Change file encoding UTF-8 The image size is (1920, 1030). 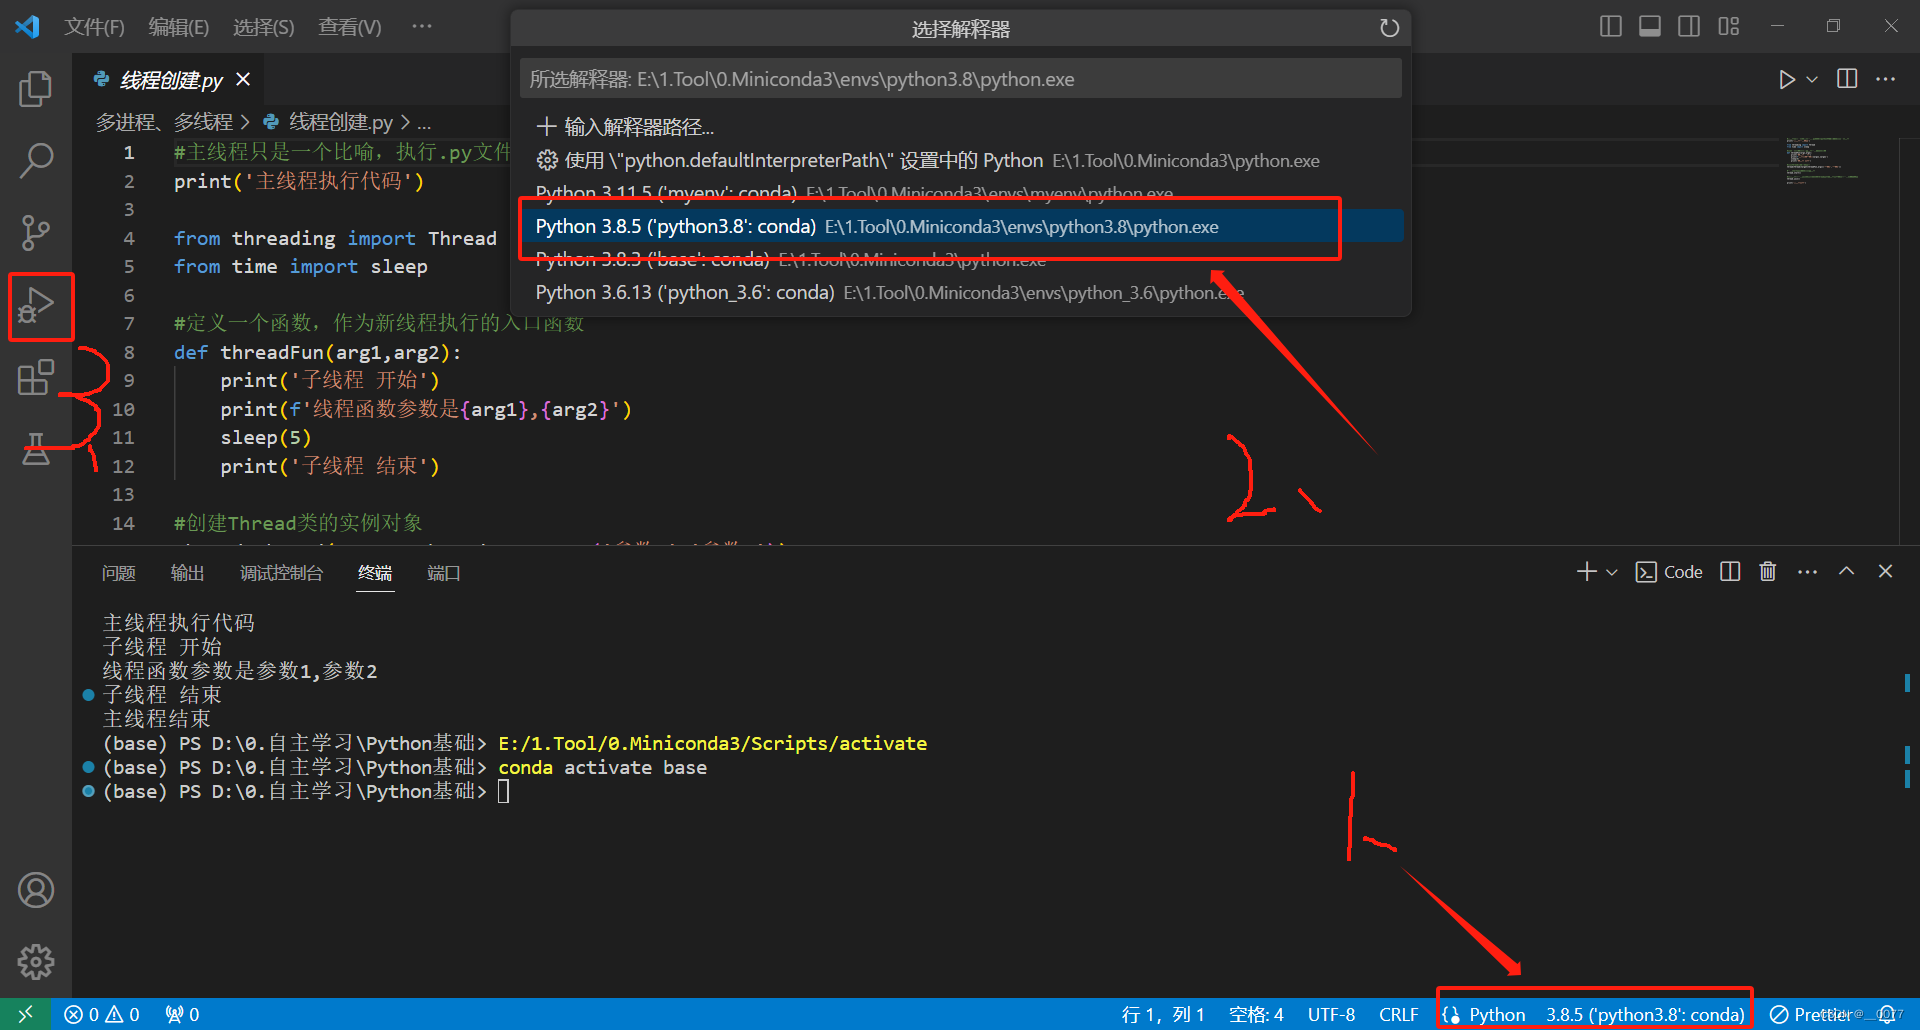click(1331, 1014)
